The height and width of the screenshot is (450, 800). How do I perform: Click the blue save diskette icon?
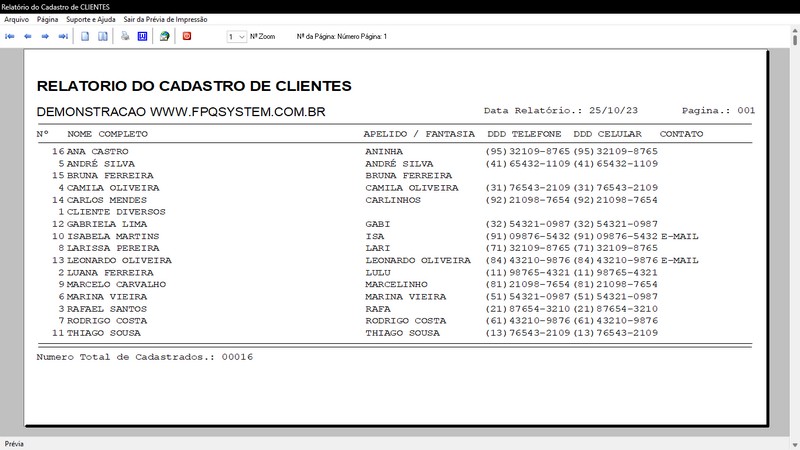click(142, 36)
